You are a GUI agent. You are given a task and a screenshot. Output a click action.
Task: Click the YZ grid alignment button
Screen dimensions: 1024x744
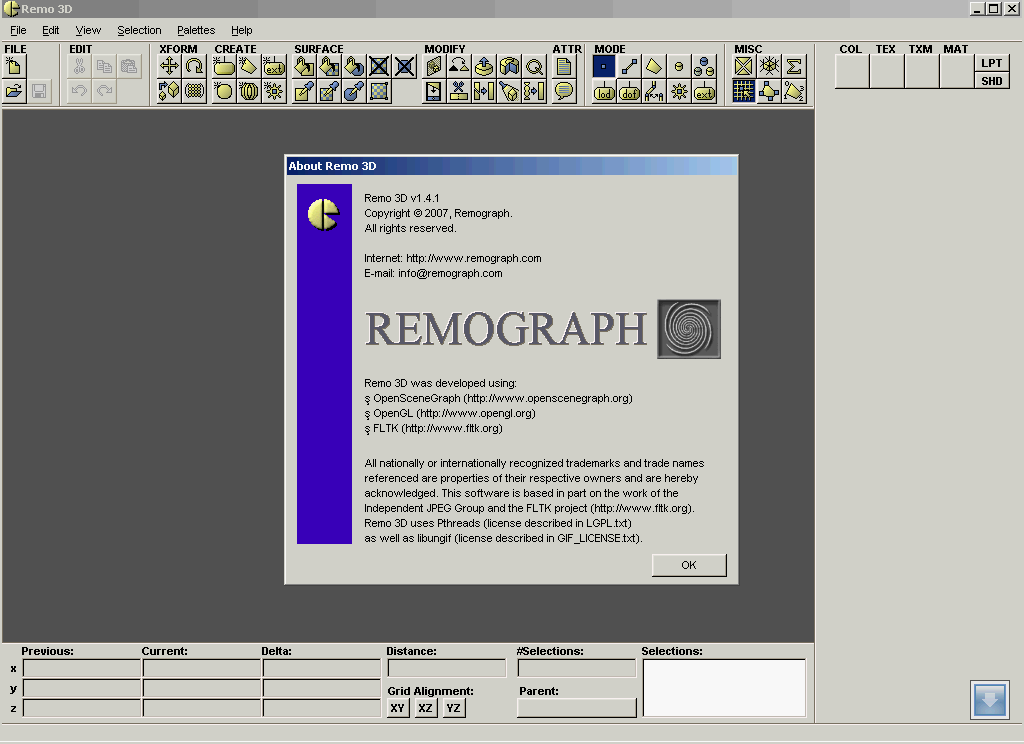click(453, 708)
